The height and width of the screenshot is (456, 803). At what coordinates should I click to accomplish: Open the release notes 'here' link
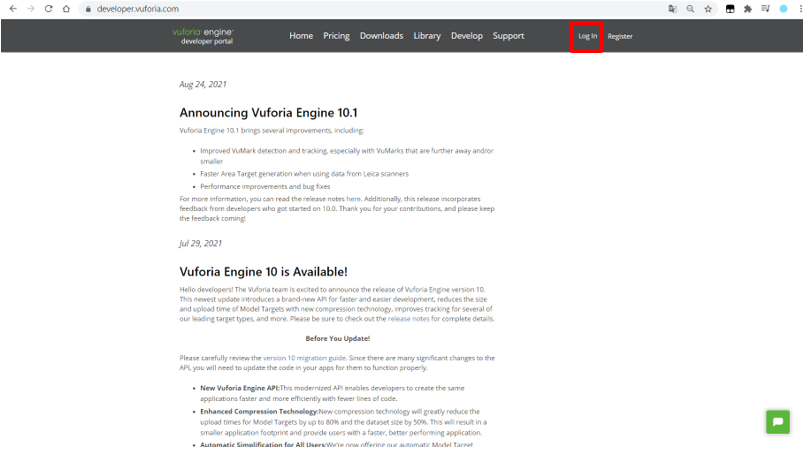pos(353,199)
